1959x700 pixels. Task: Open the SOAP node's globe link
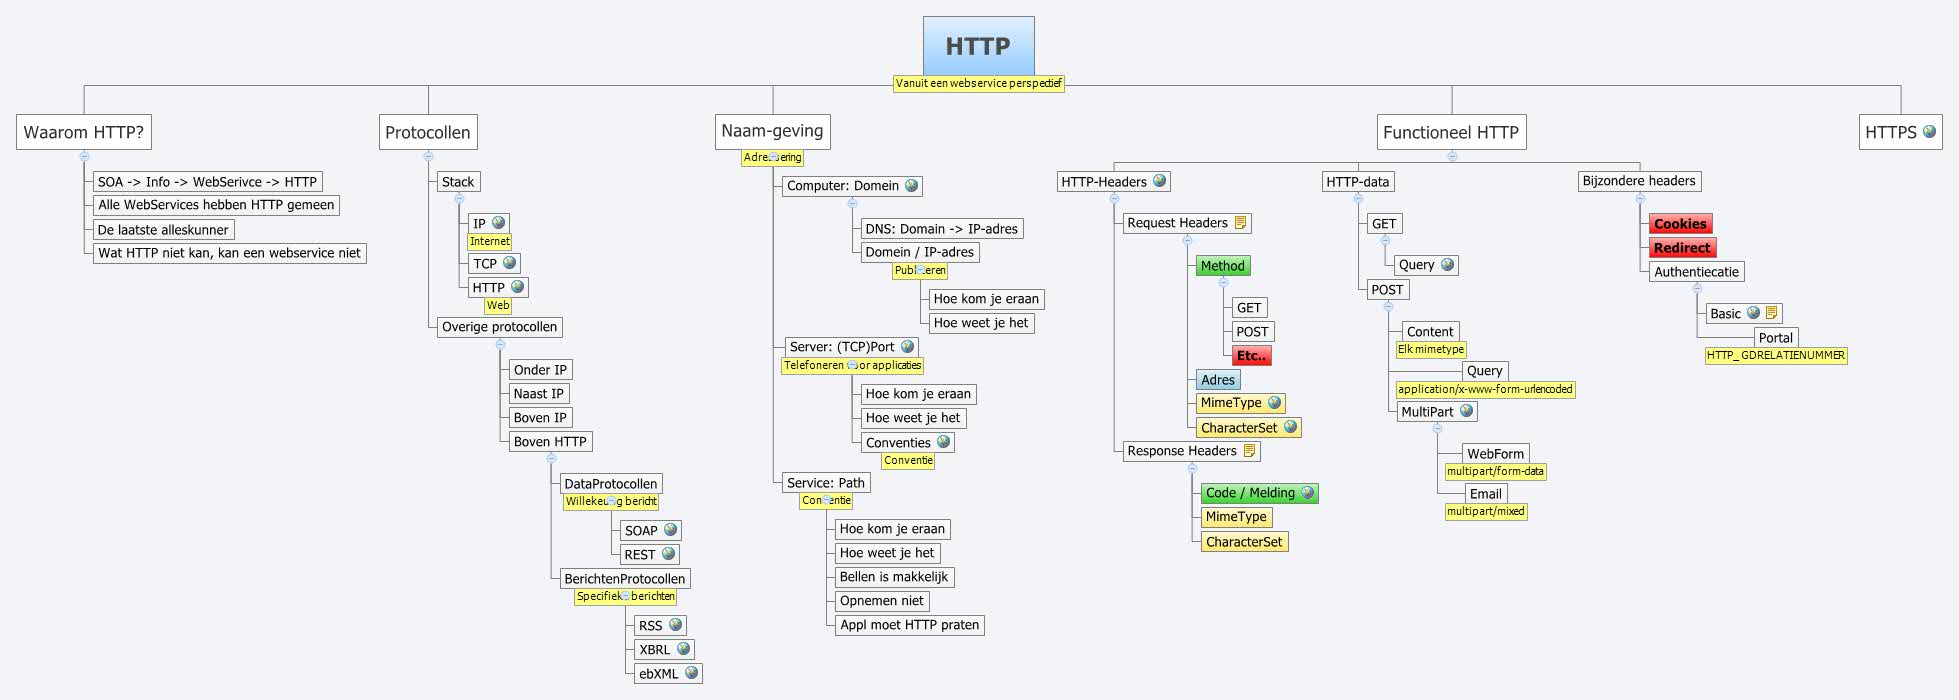click(x=670, y=529)
